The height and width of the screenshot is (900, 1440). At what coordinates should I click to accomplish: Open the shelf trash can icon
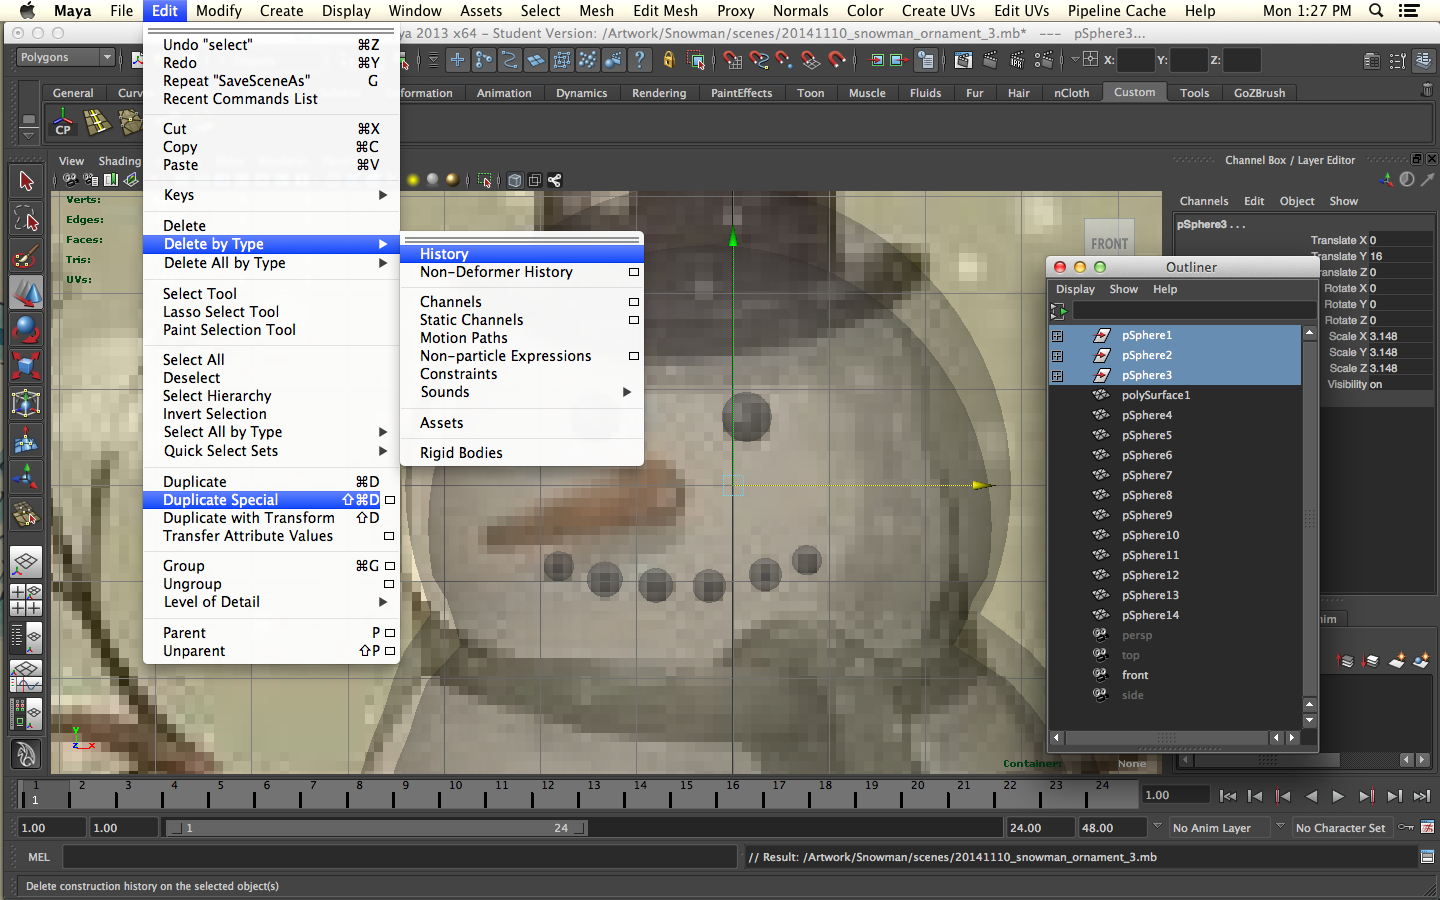pyautogui.click(x=1427, y=90)
